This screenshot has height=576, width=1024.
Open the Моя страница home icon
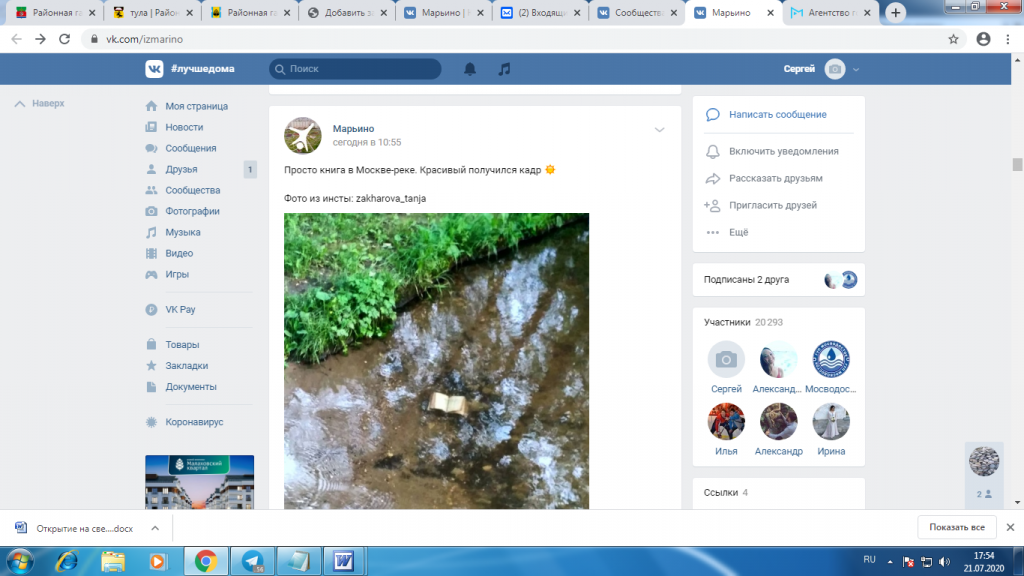tap(152, 106)
